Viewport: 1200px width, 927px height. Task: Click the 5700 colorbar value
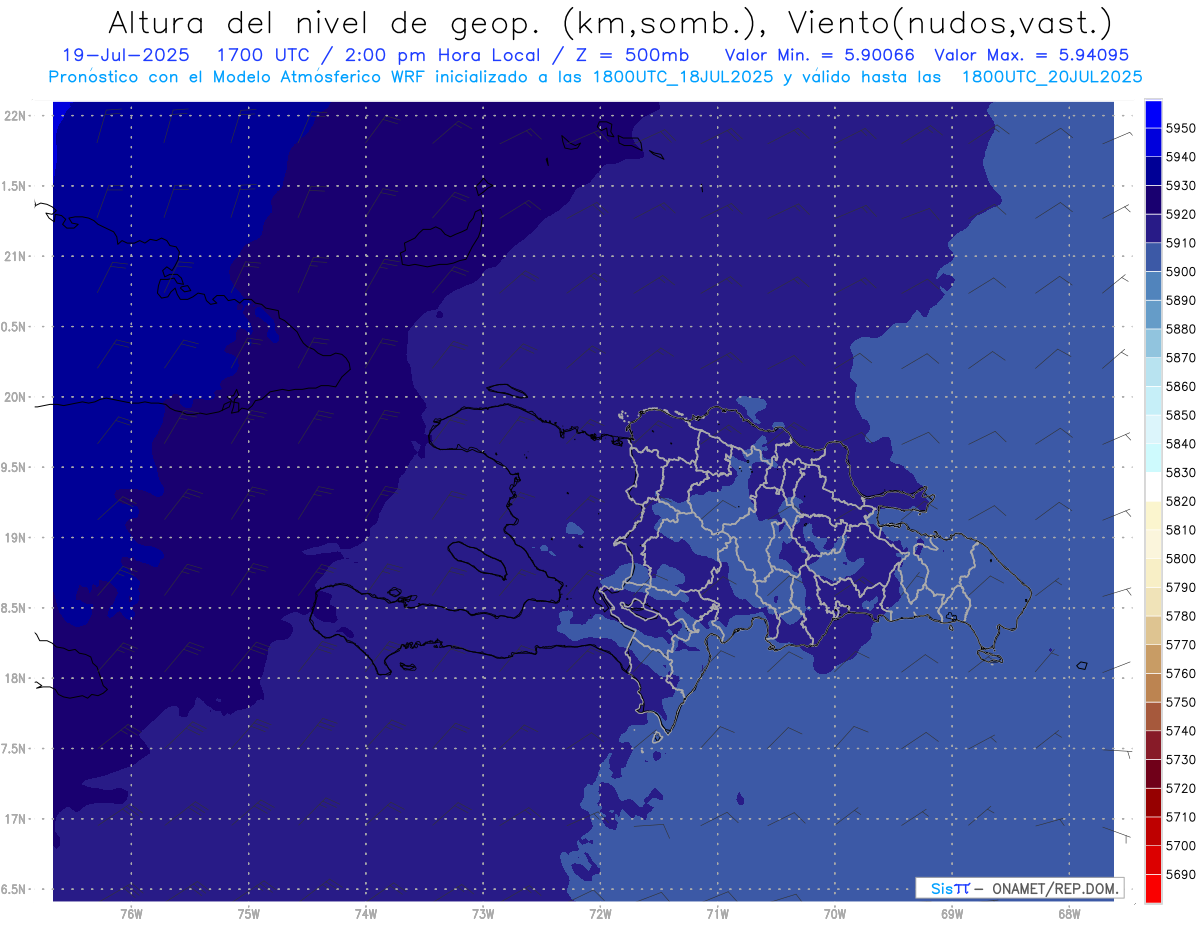pyautogui.click(x=1181, y=846)
